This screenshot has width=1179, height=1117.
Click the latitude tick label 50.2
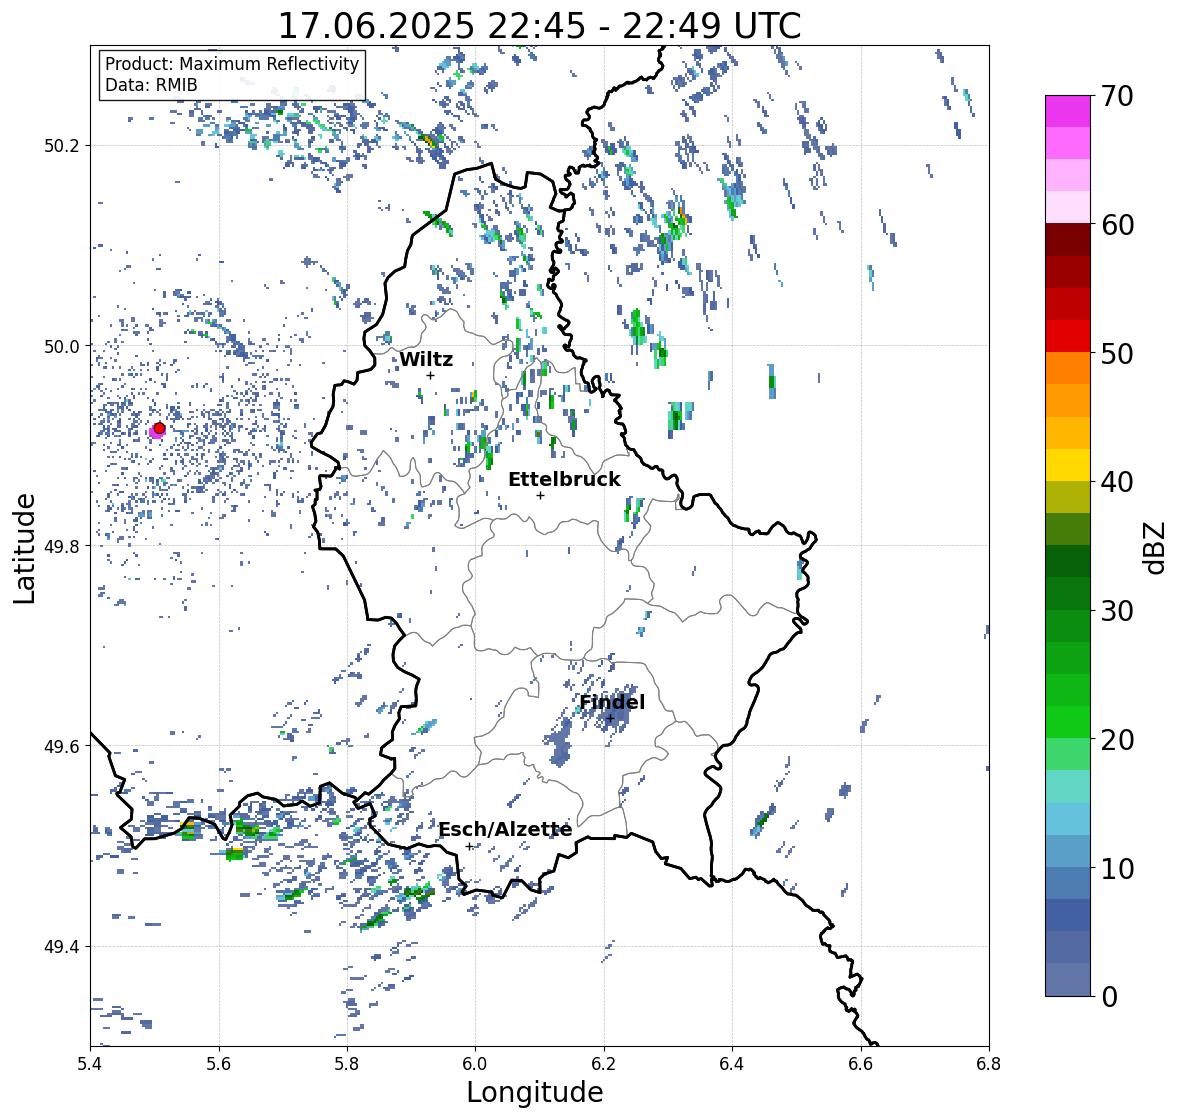[62, 146]
